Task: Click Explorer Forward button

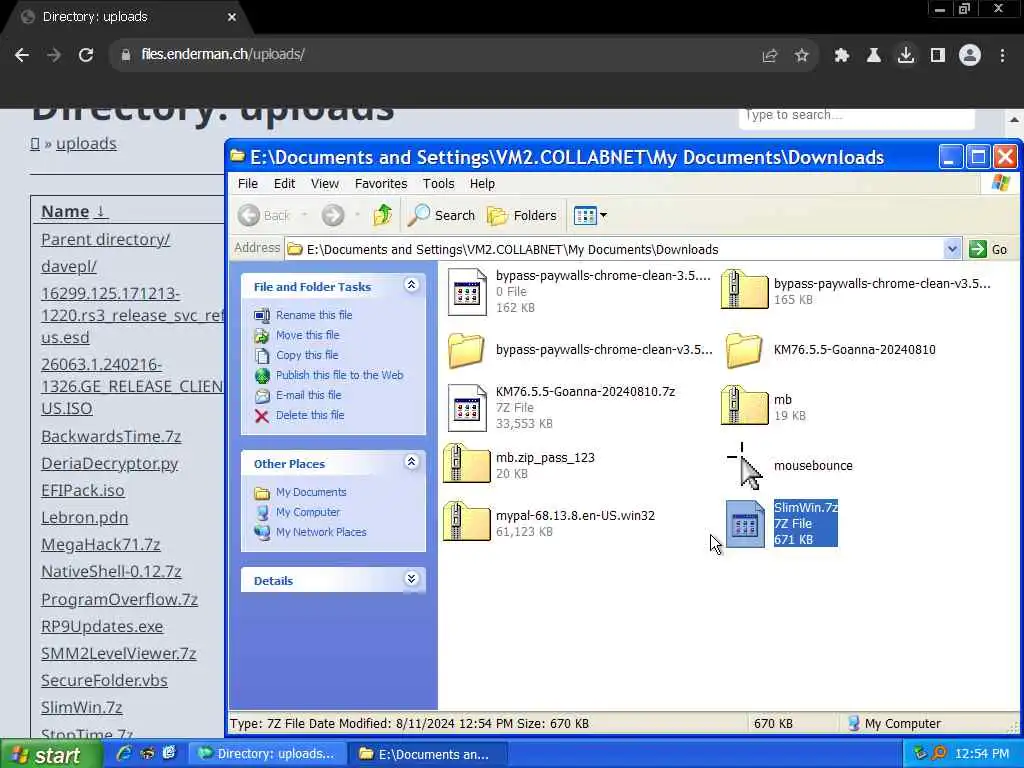Action: click(332, 215)
